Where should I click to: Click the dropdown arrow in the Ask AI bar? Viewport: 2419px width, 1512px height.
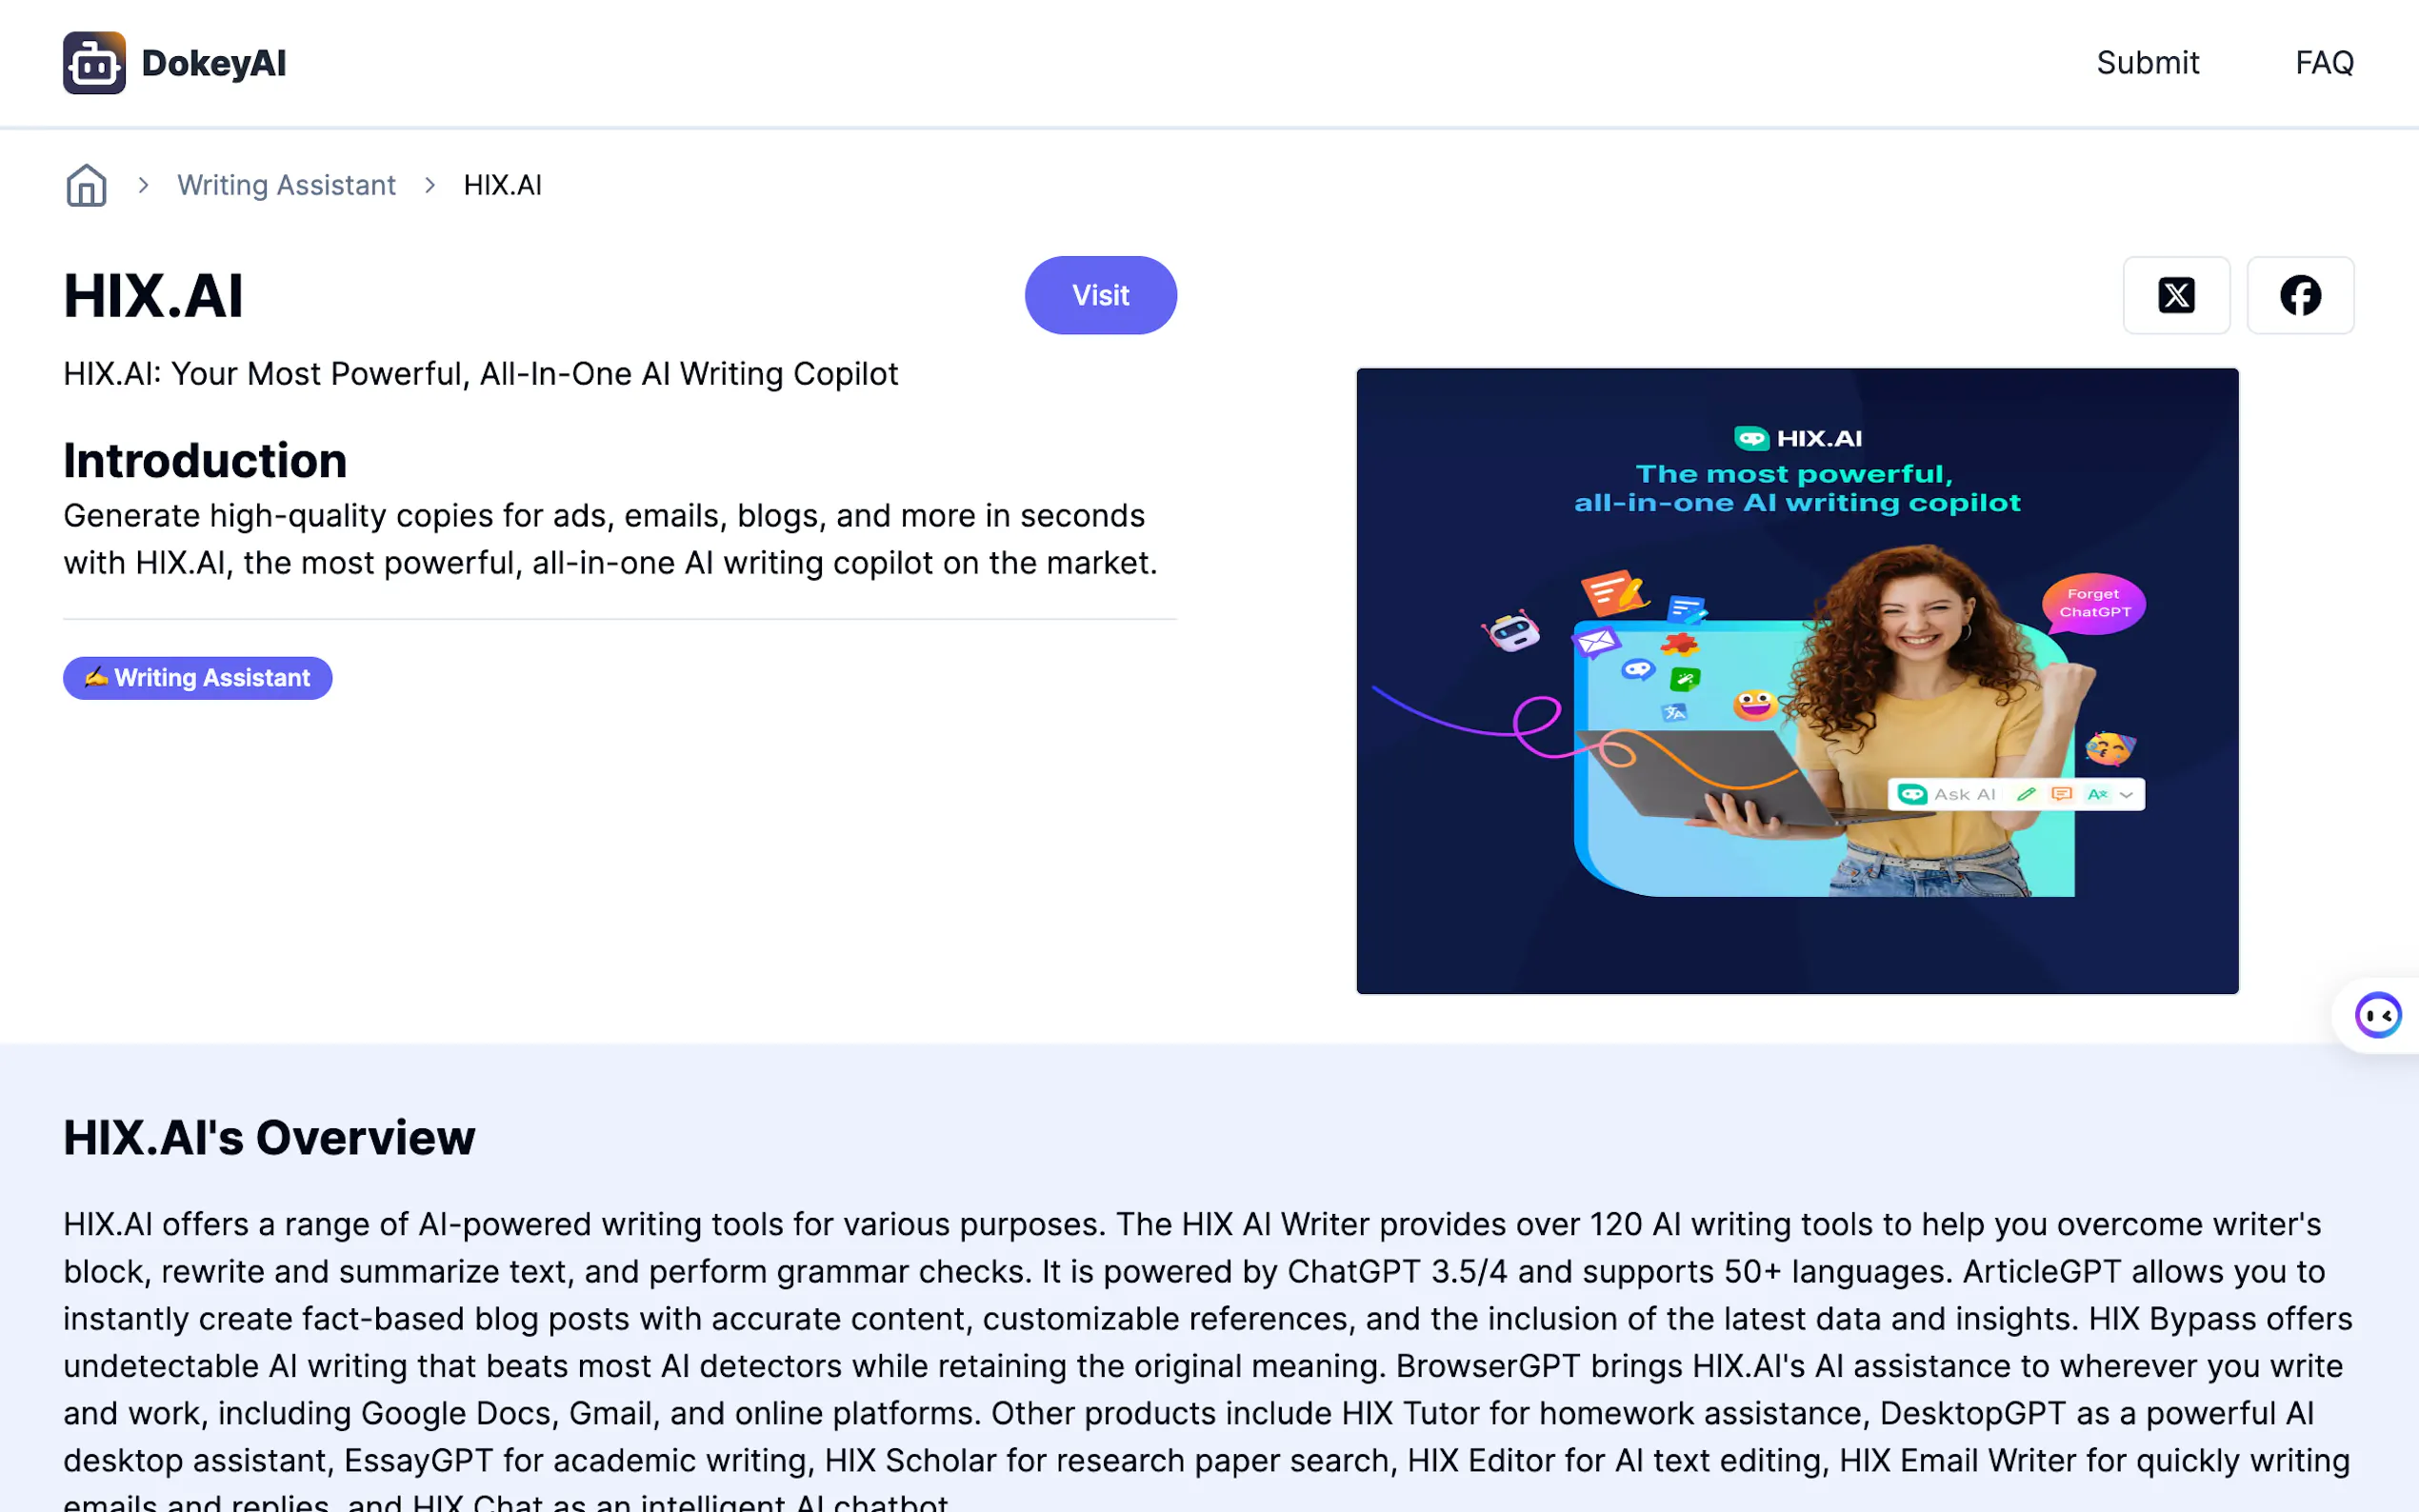point(2127,795)
